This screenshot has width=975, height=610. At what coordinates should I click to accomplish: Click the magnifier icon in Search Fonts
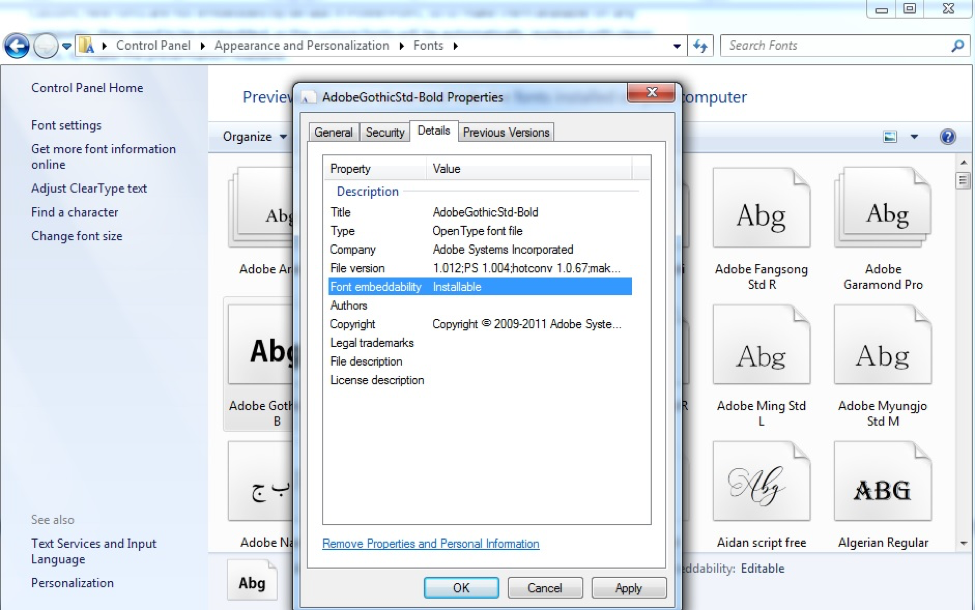click(x=958, y=45)
